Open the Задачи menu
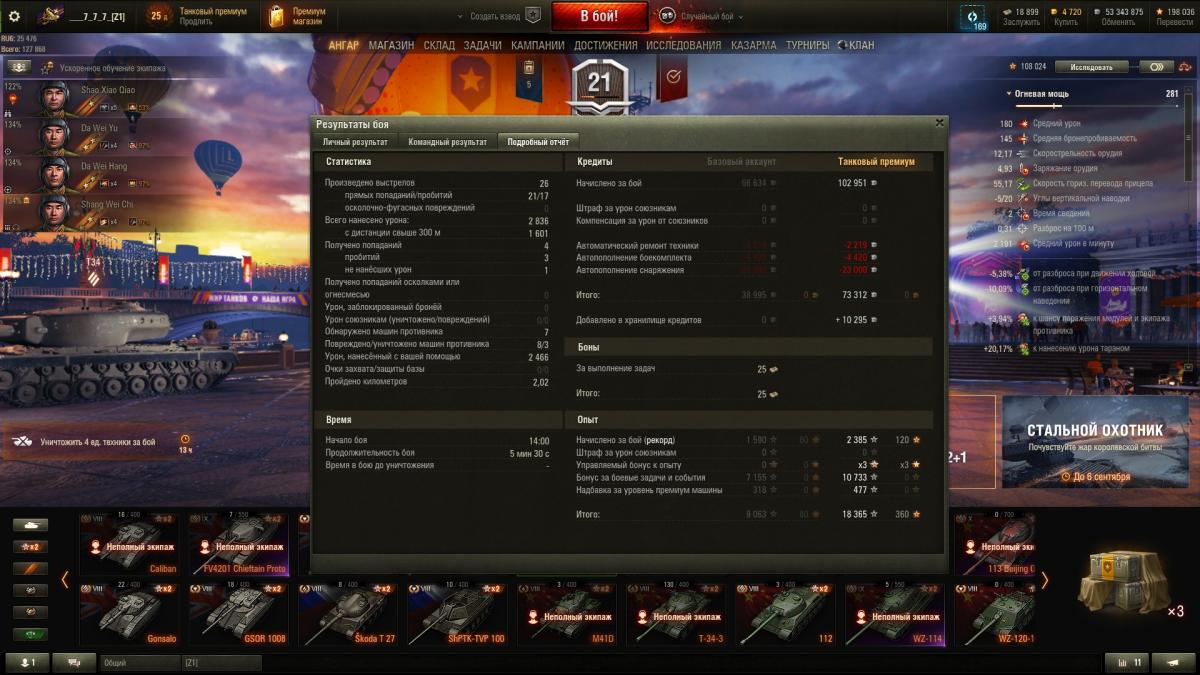 (483, 45)
